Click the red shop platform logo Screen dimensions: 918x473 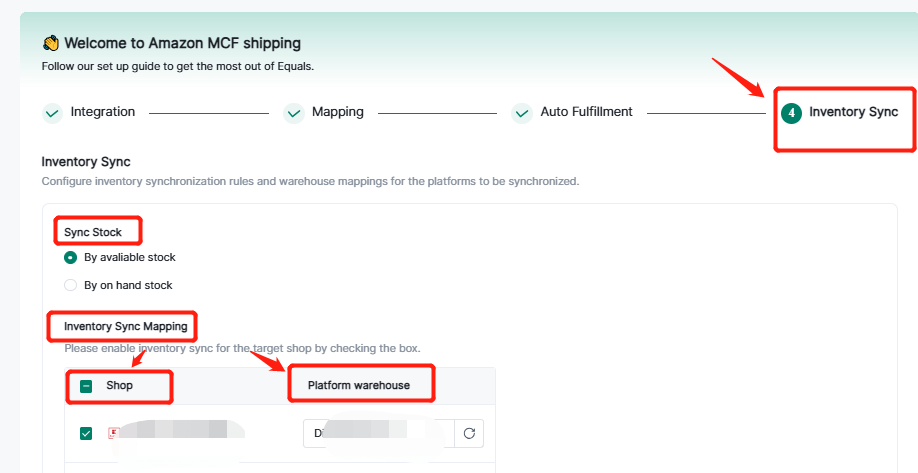pyautogui.click(x=113, y=433)
